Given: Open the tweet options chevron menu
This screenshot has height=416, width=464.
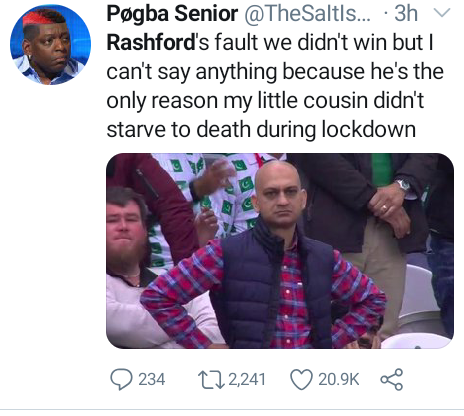Looking at the screenshot, I should (x=442, y=13).
